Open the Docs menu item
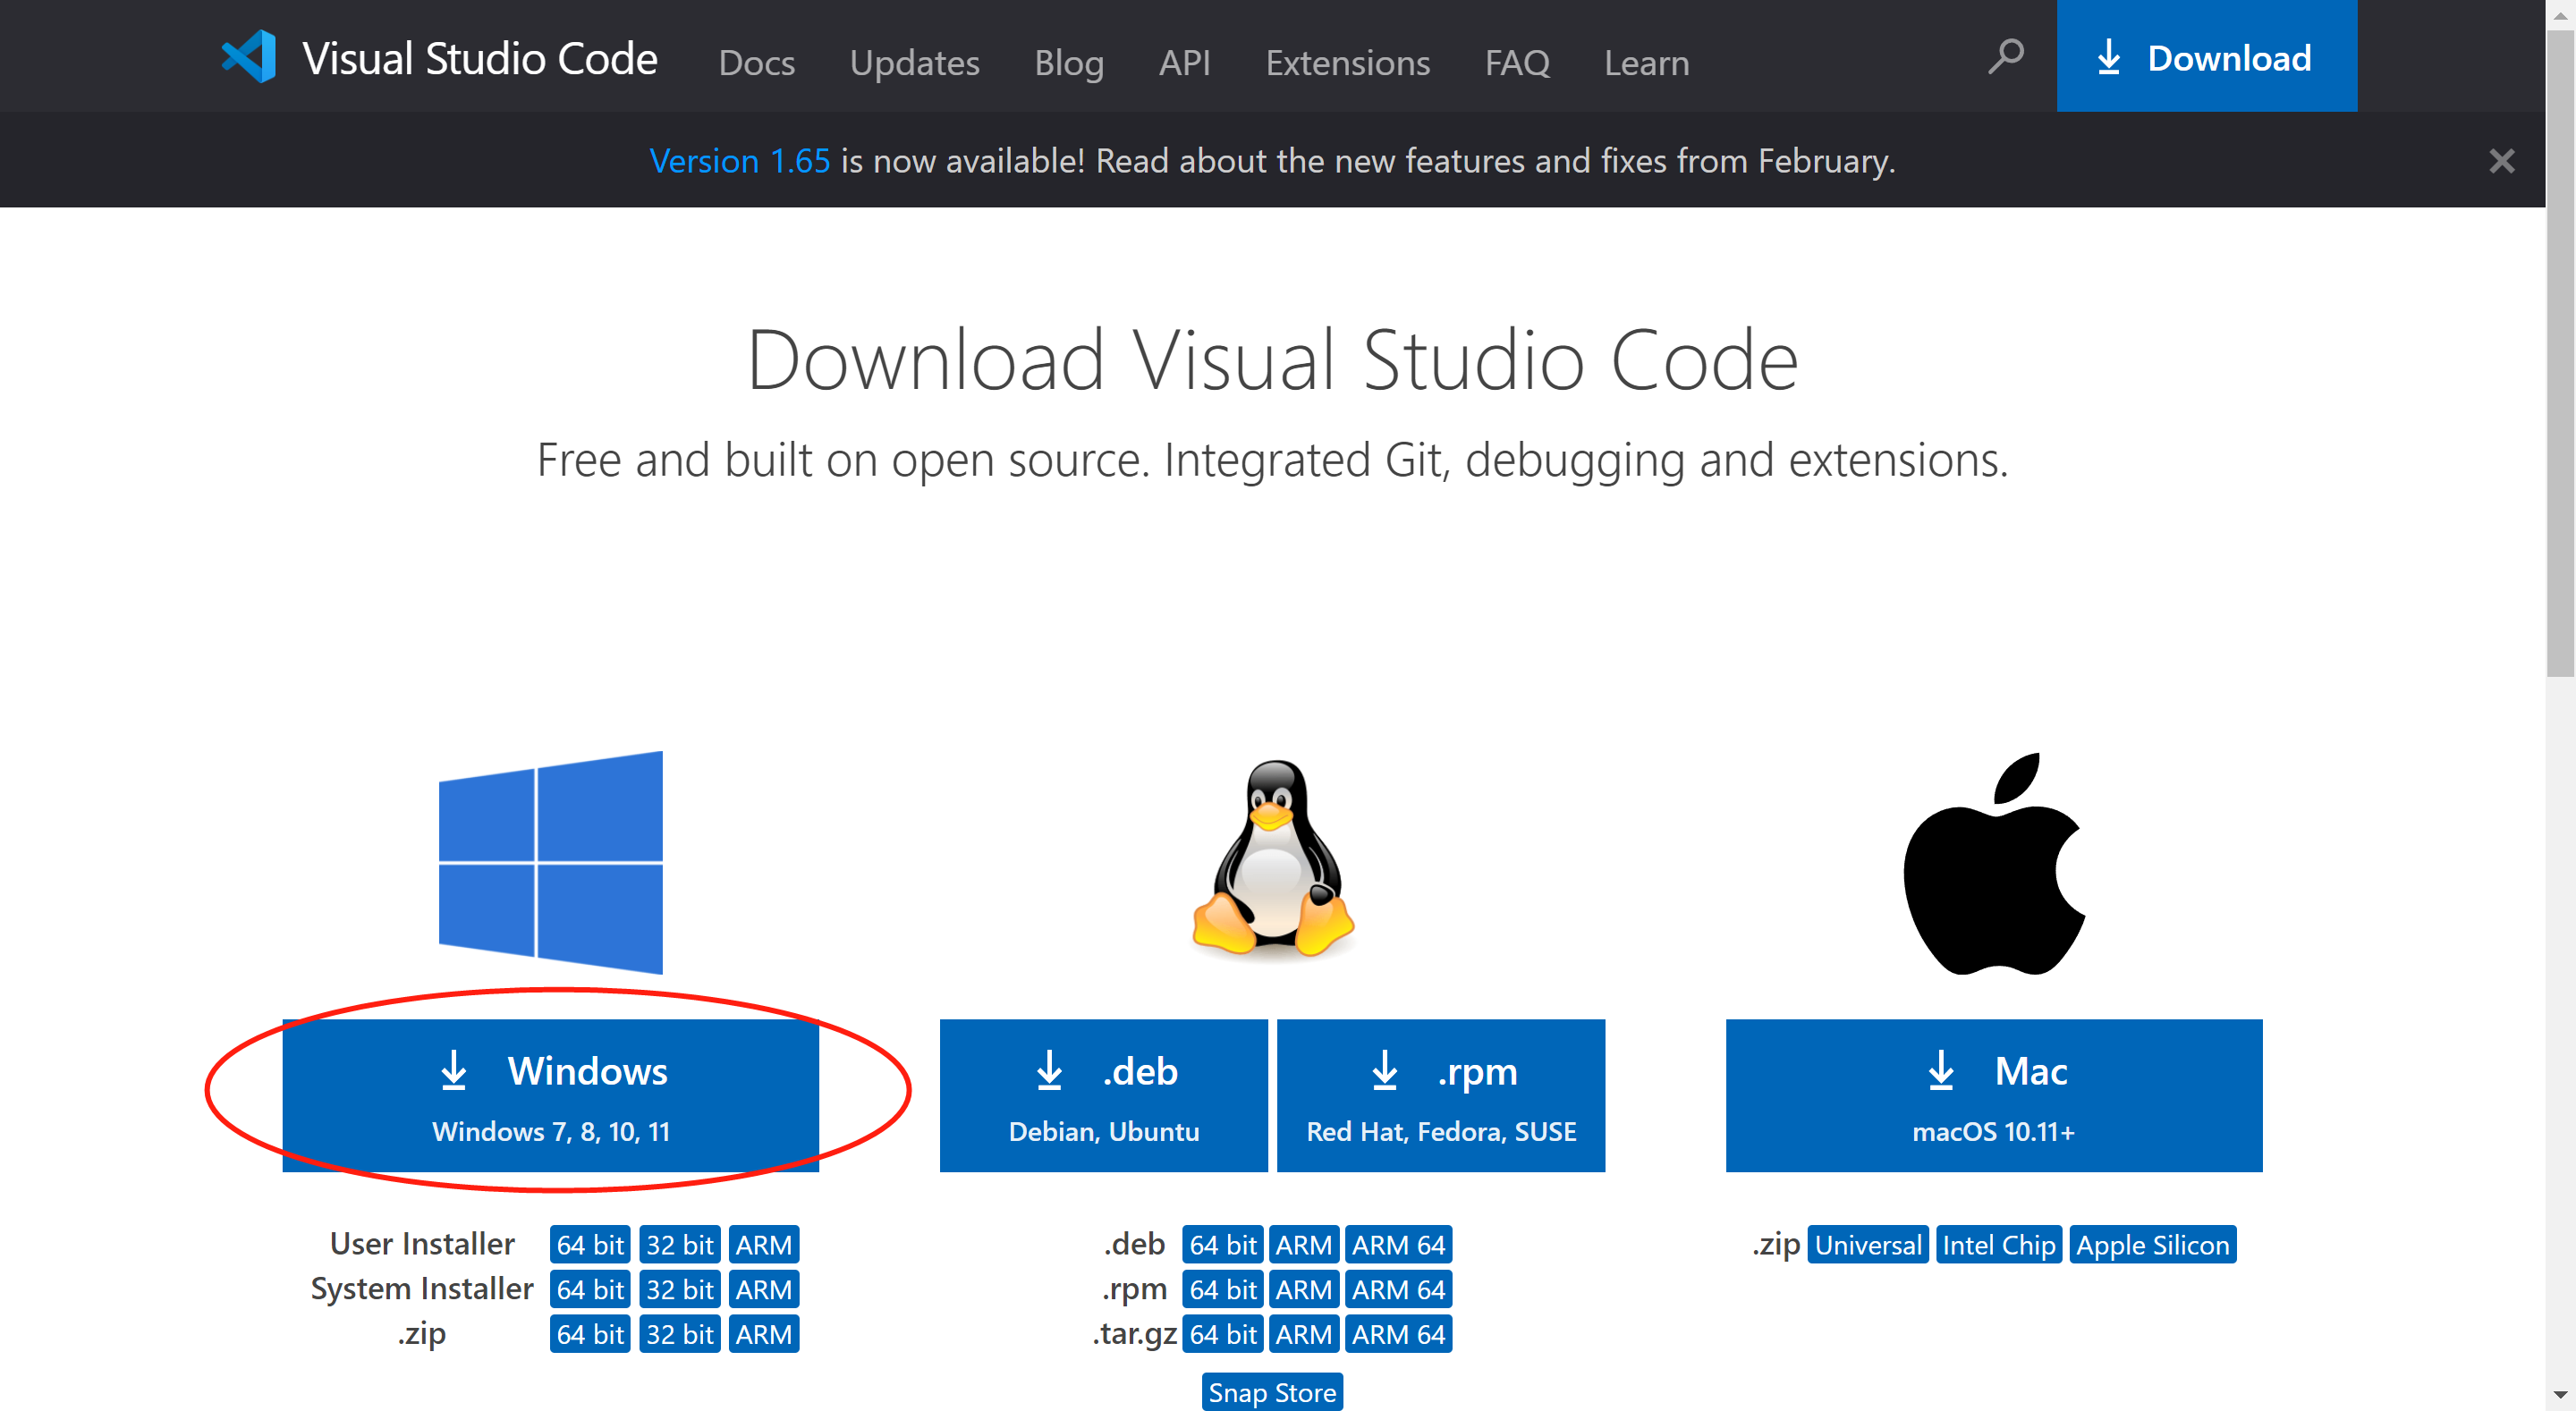2576x1411 pixels. click(757, 63)
